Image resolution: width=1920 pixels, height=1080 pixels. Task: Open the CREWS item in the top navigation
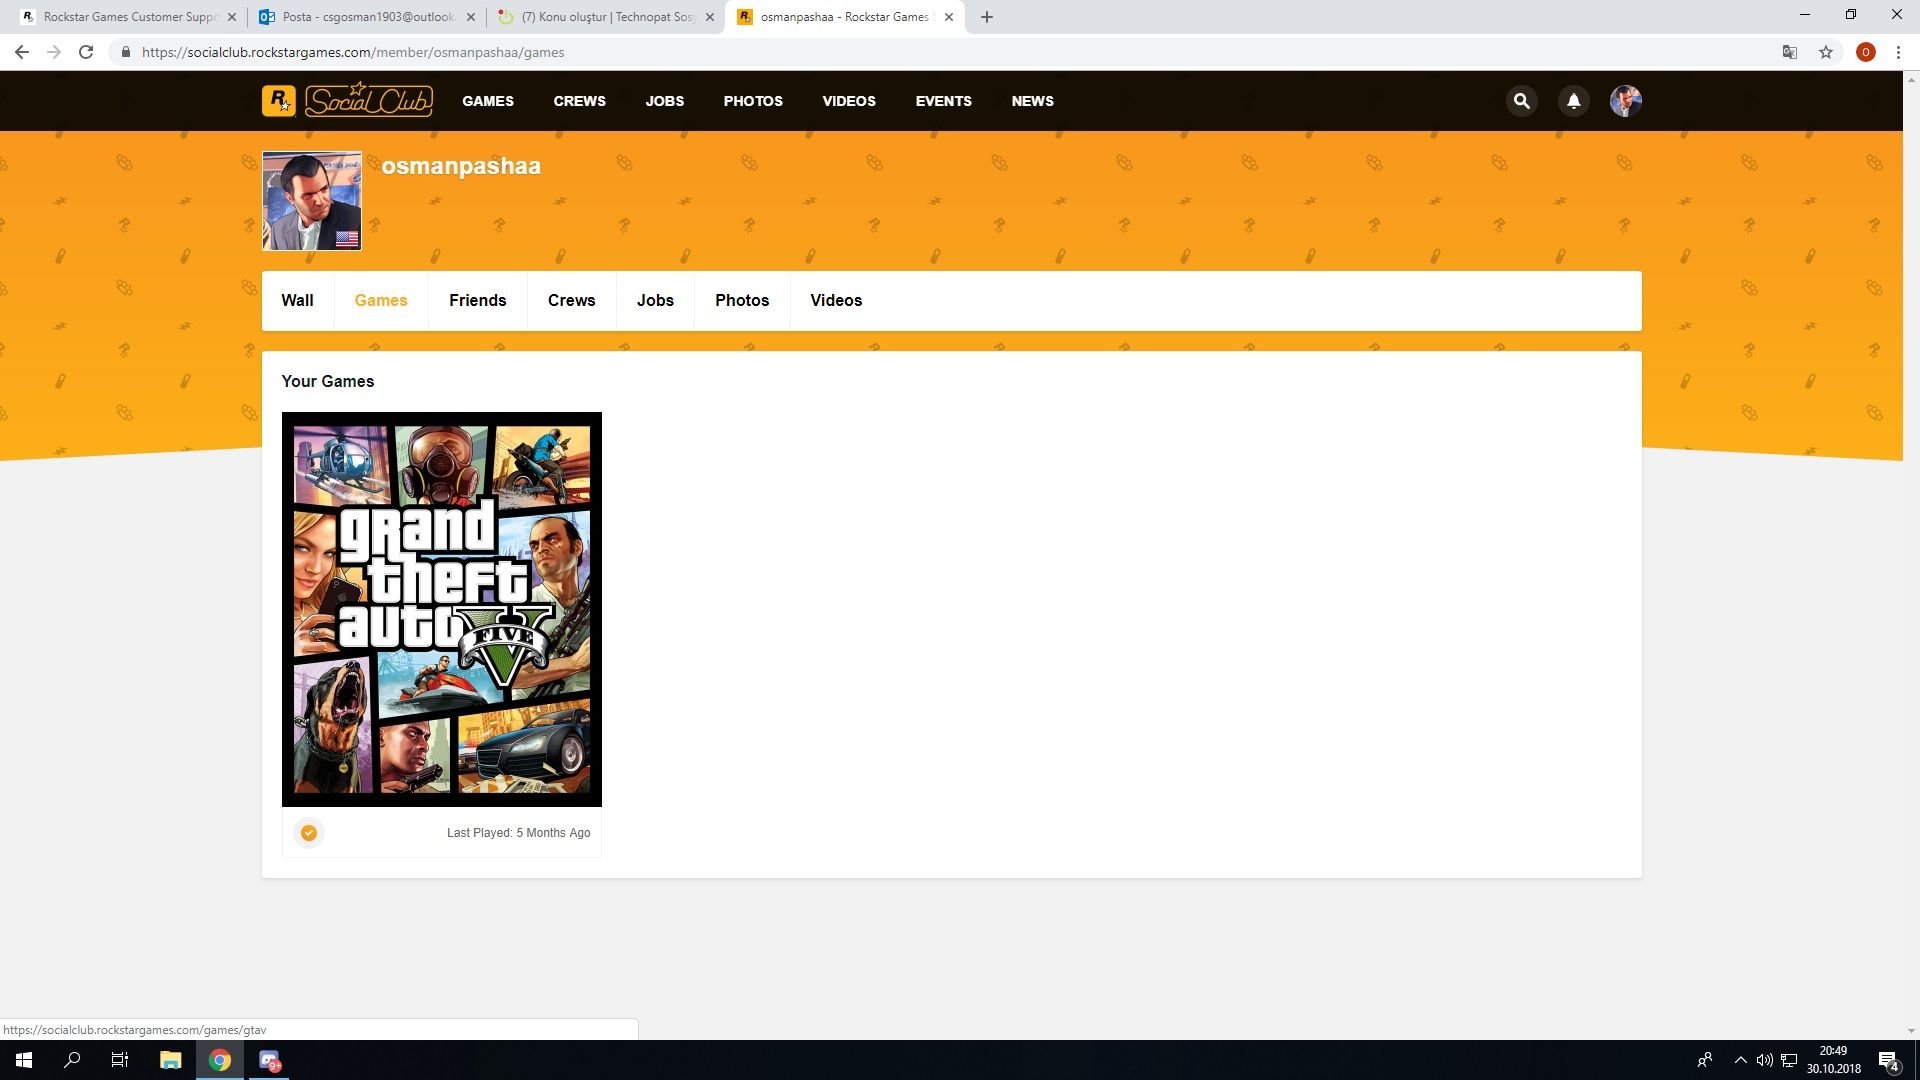tap(579, 101)
